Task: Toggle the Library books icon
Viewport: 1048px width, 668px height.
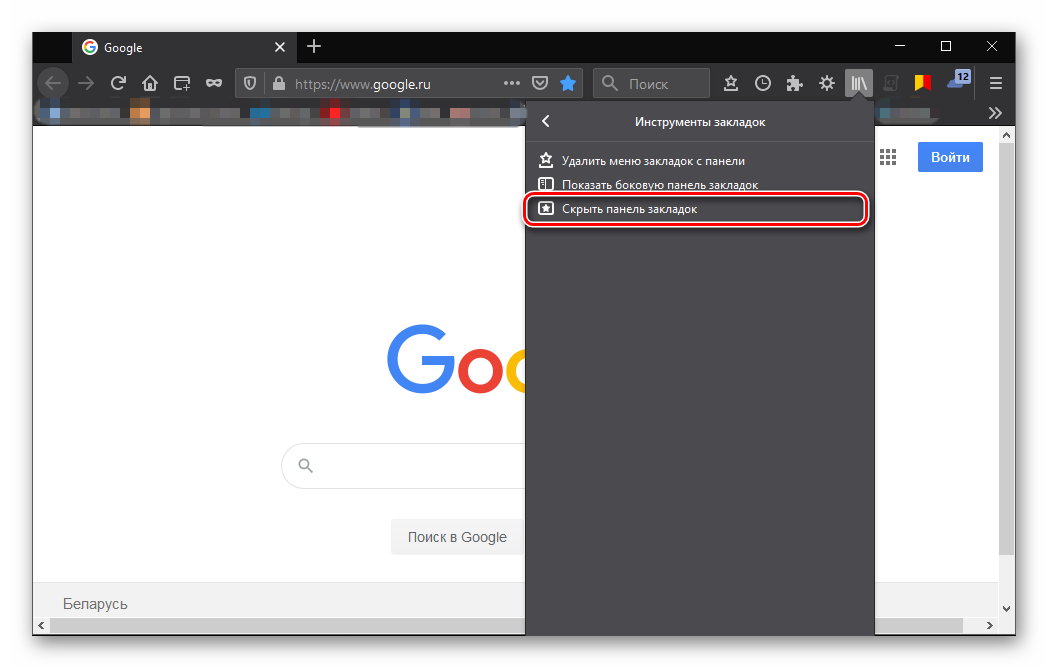Action: coord(859,84)
